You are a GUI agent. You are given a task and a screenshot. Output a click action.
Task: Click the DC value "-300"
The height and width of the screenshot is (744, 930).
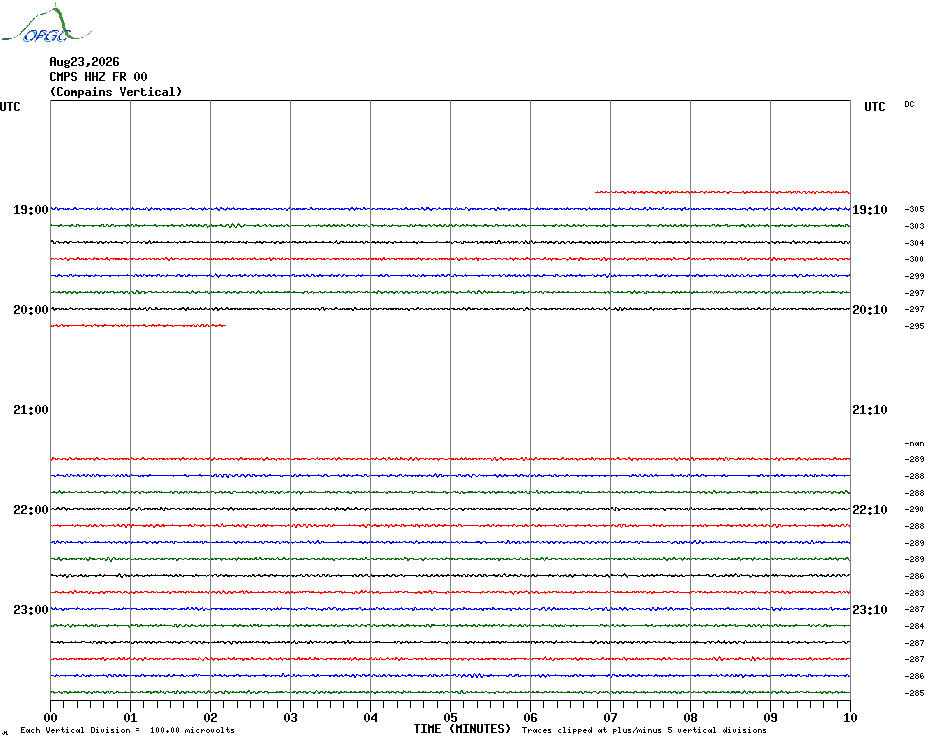[x=914, y=259]
